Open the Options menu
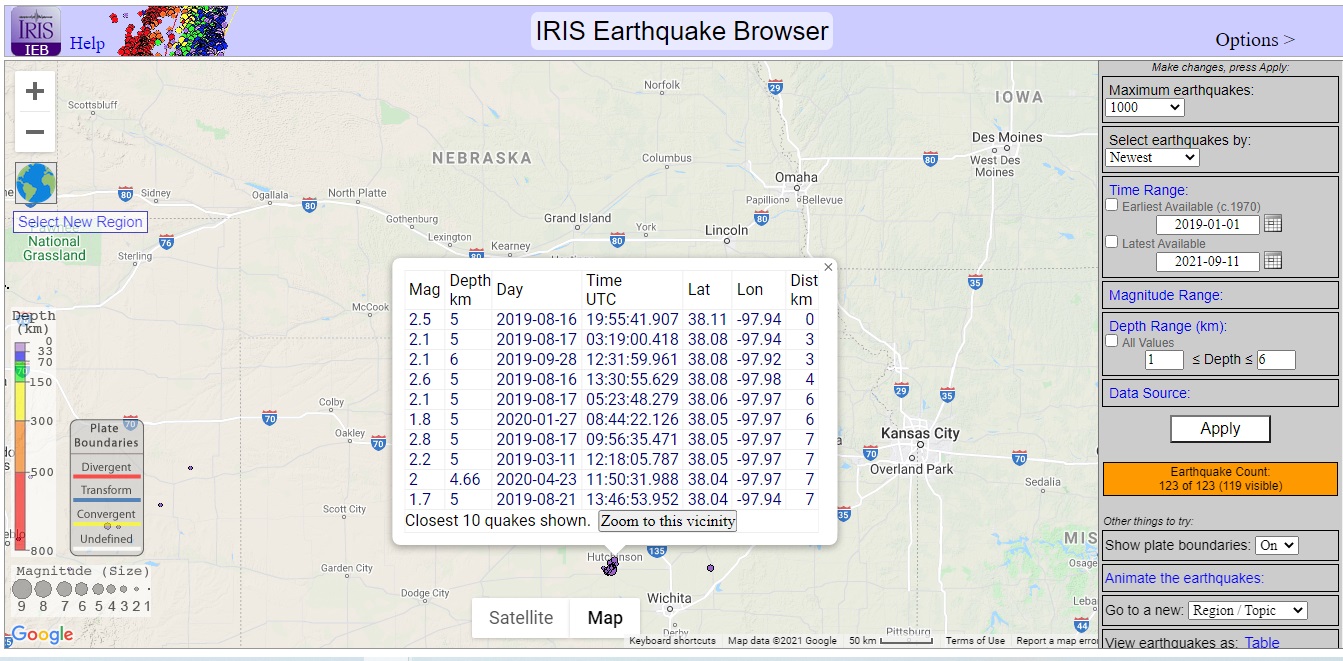Image resolution: width=1343 pixels, height=661 pixels. pos(1254,40)
